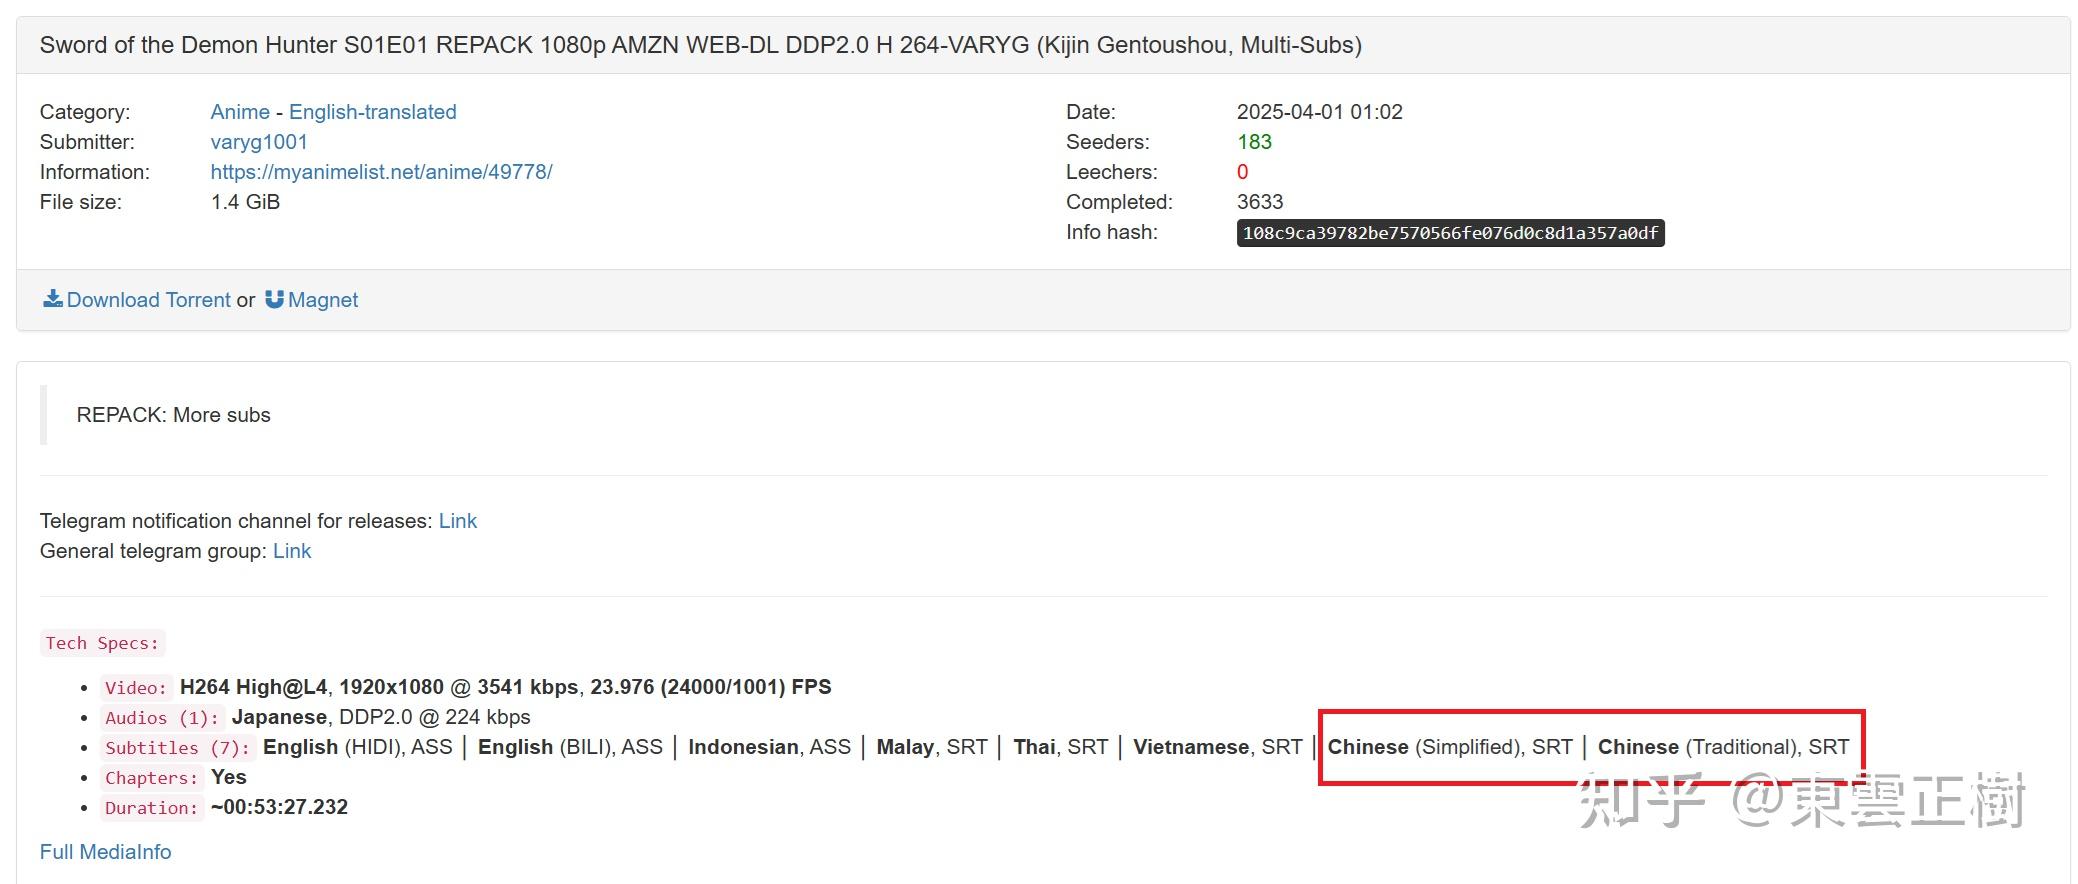Open the General telegram group Link
The height and width of the screenshot is (884, 2078).
click(292, 551)
